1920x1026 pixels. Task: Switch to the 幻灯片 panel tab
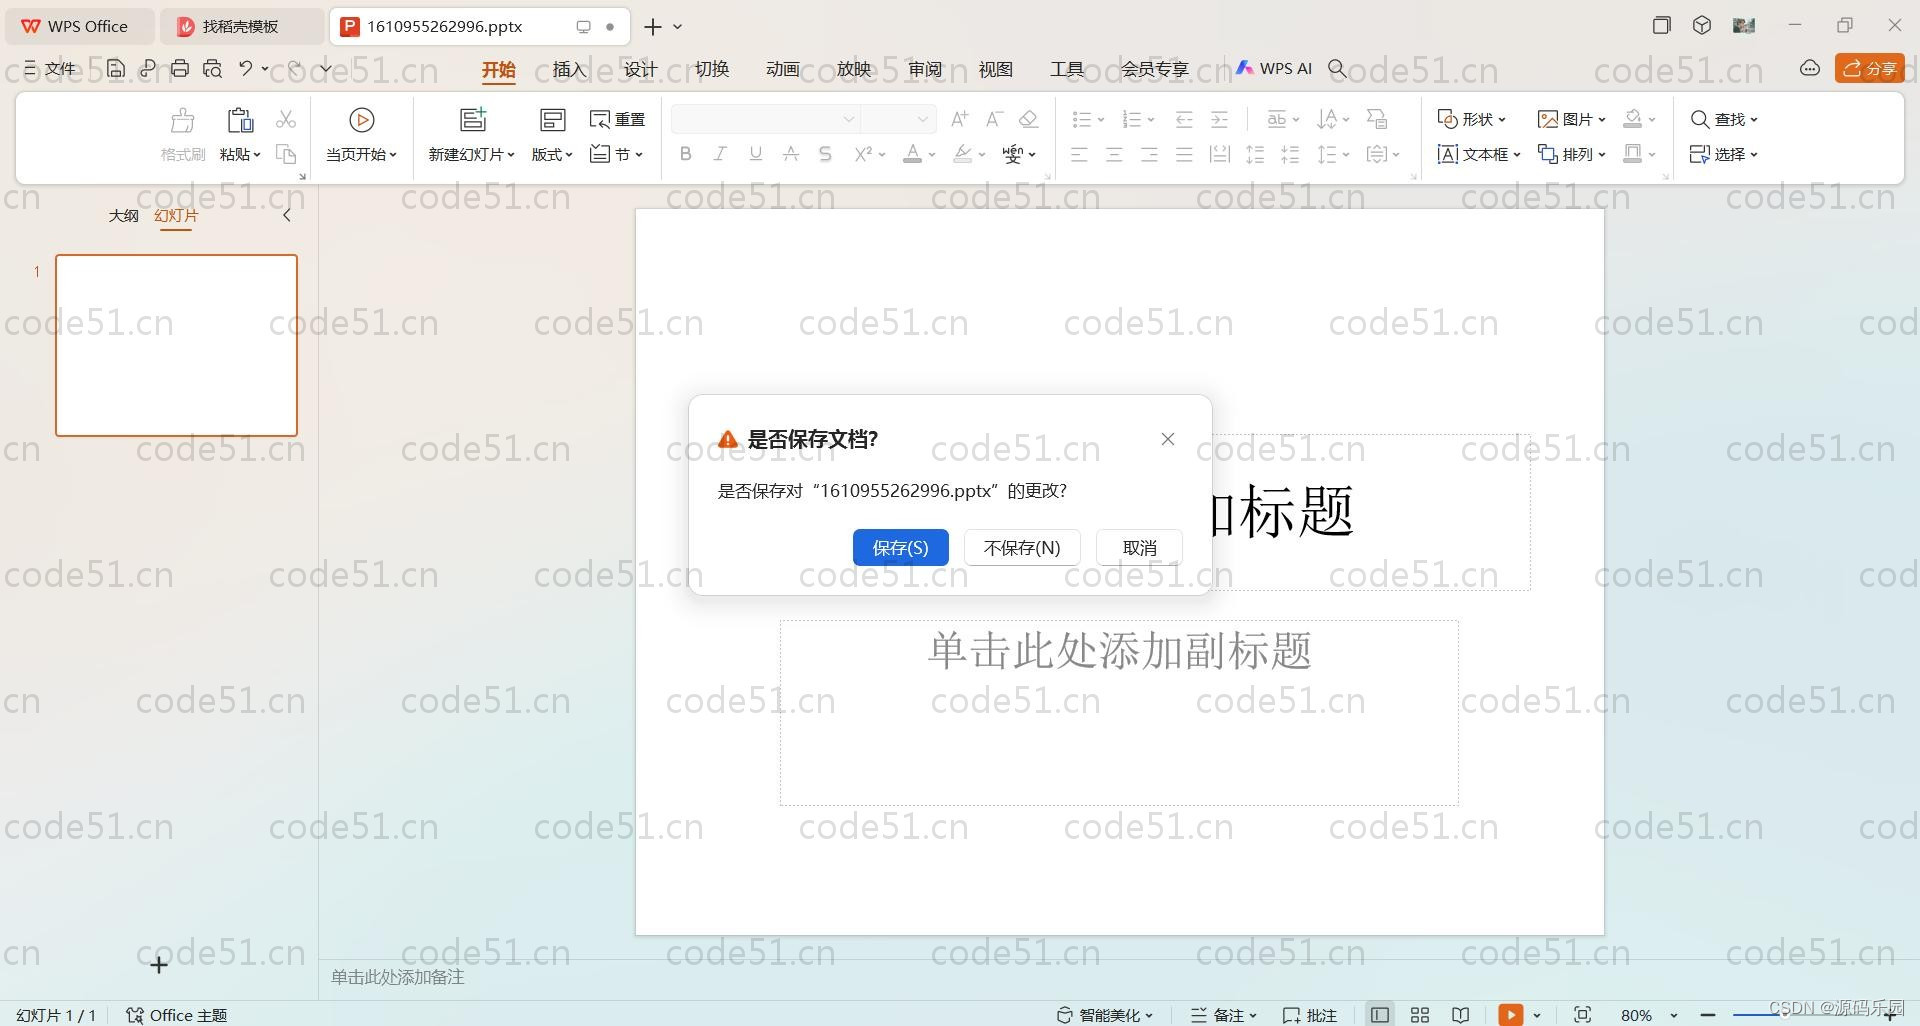tap(176, 215)
